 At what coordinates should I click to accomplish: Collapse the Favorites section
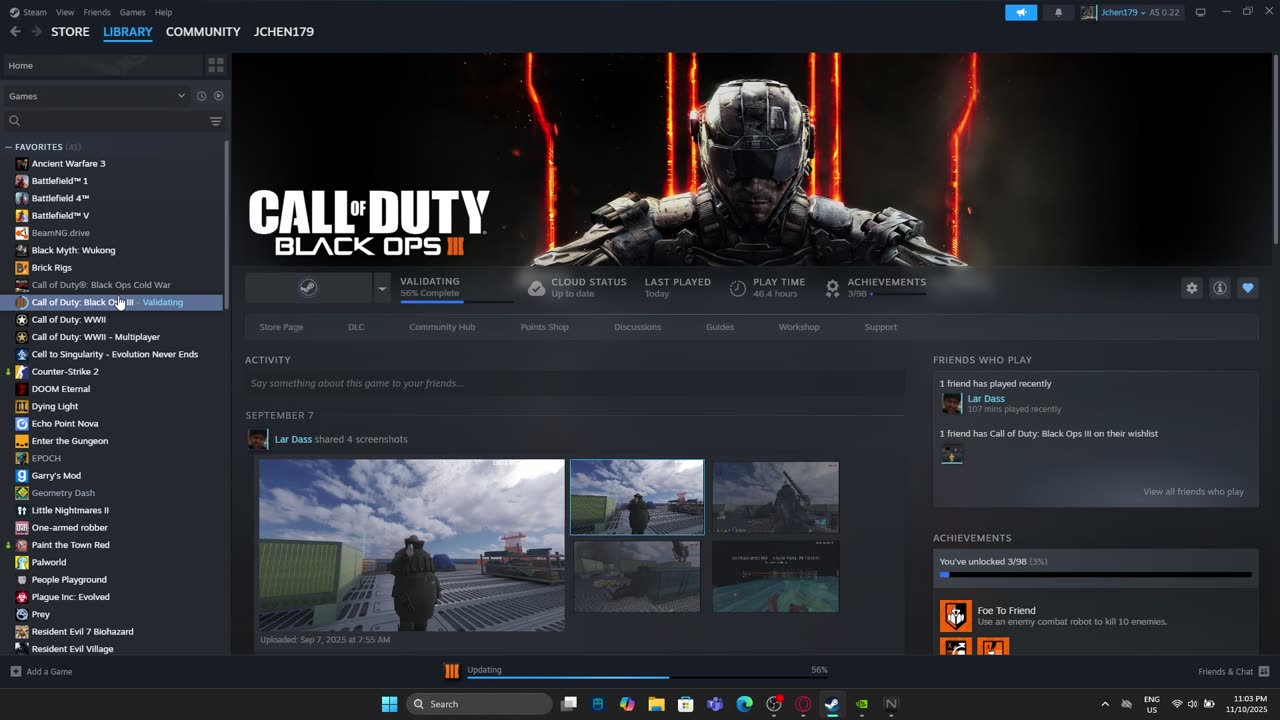(x=8, y=147)
